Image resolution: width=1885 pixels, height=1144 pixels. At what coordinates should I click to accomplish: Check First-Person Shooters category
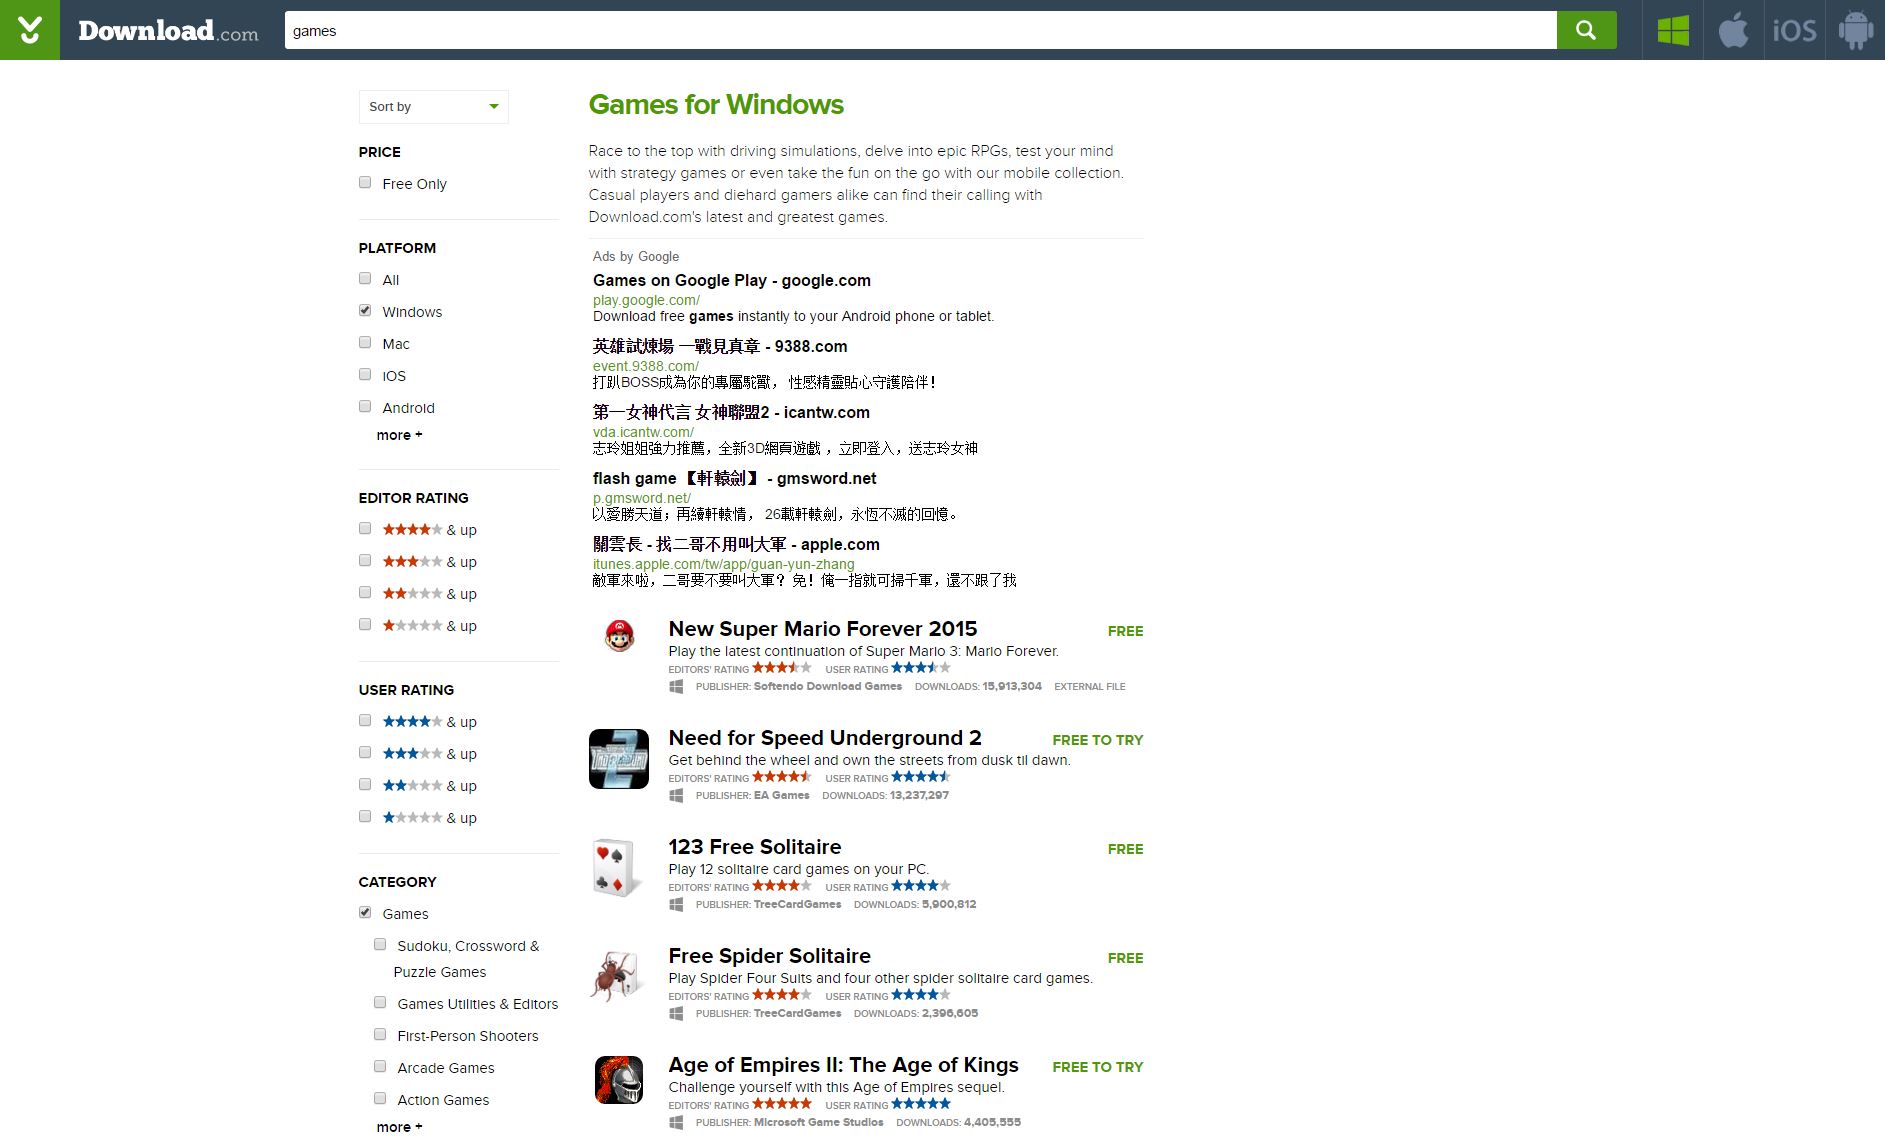click(380, 1035)
